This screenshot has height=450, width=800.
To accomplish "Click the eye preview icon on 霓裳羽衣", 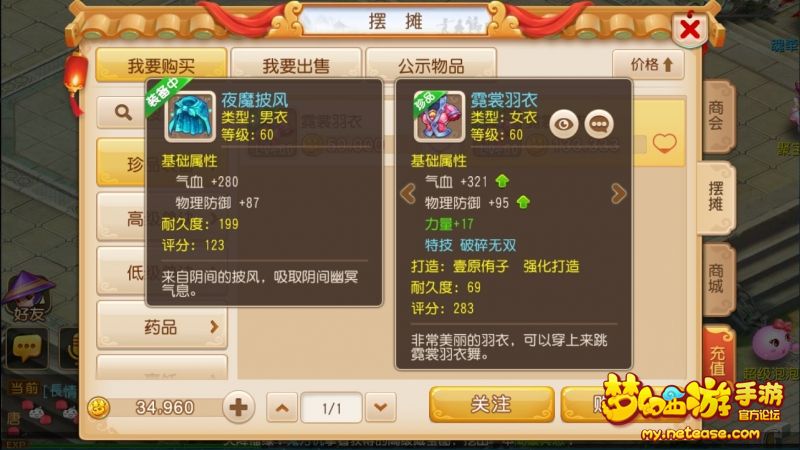I will click(563, 124).
